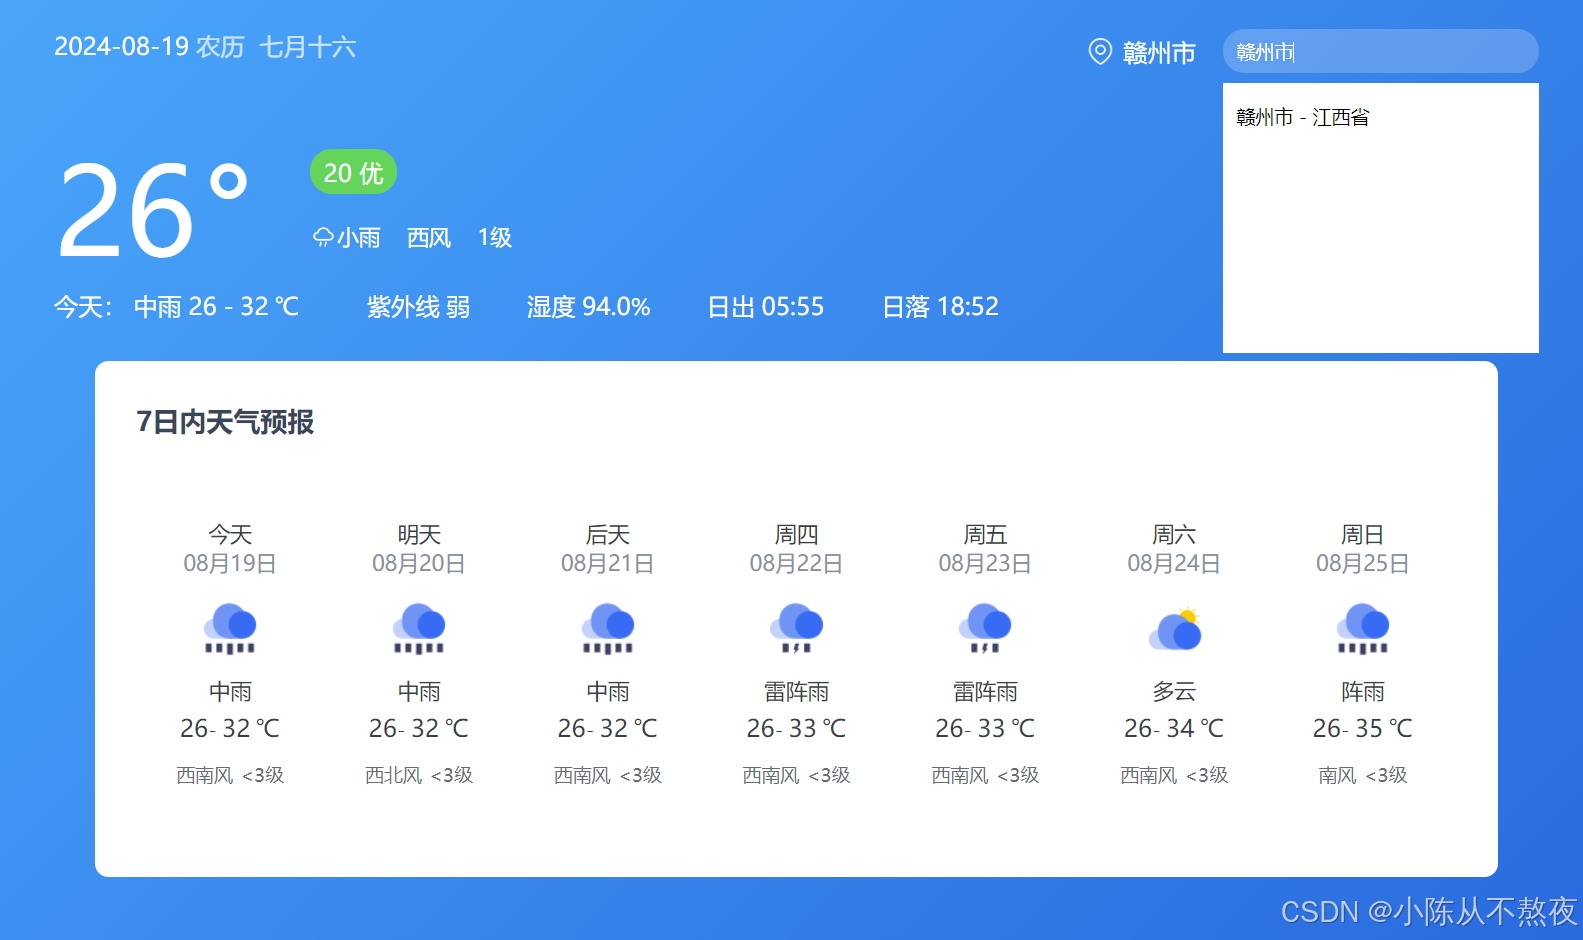Select 赣州市 - 江西省 suggestion
This screenshot has width=1583, height=940.
coord(1303,117)
